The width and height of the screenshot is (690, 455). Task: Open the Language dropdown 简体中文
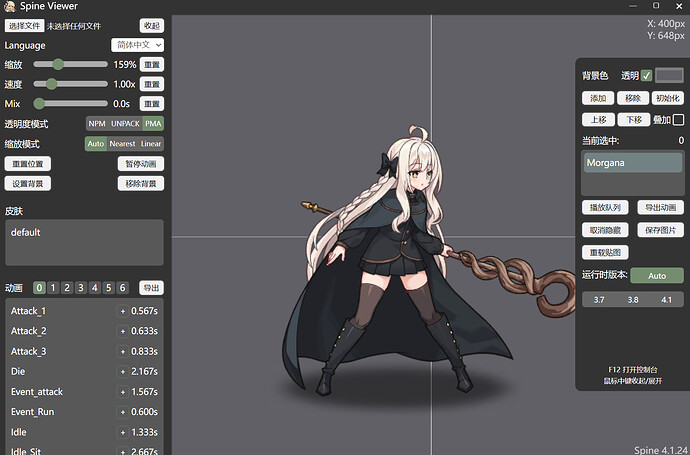137,45
